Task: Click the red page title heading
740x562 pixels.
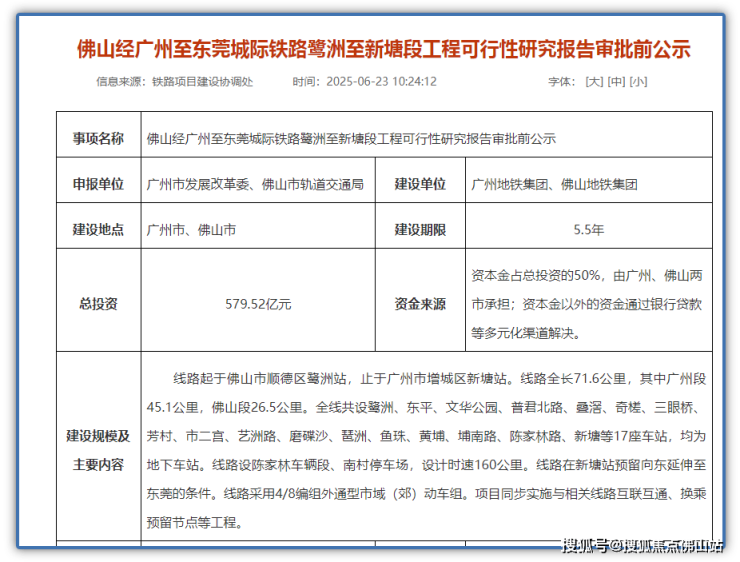Action: point(384,50)
